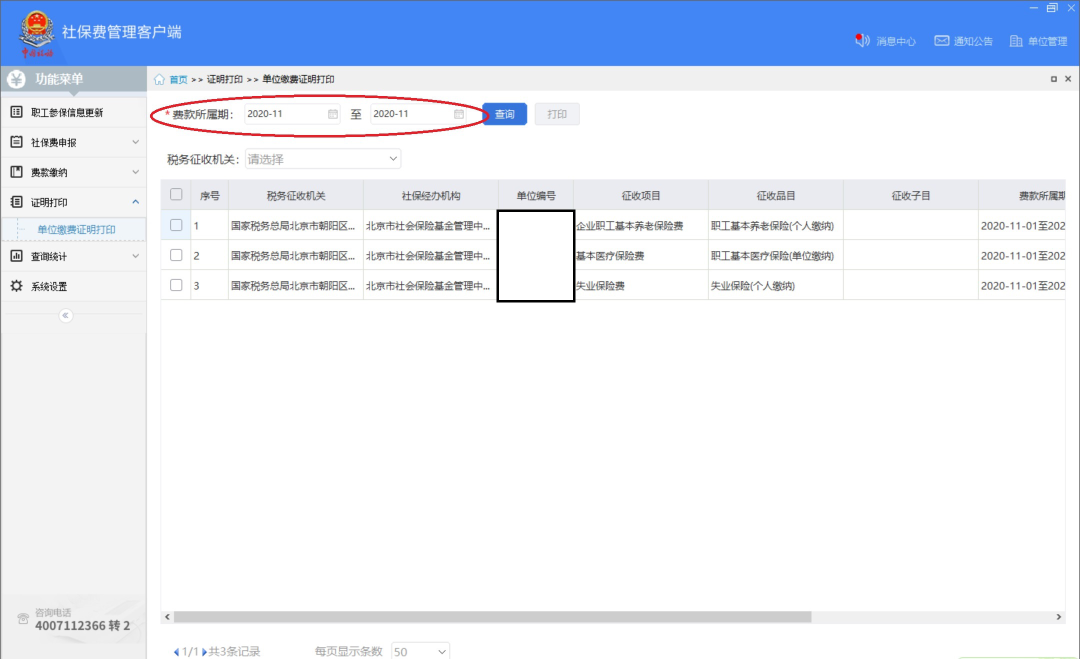This screenshot has height=659, width=1080.
Task: Open the 税务征收机关 dropdown
Action: [x=322, y=159]
